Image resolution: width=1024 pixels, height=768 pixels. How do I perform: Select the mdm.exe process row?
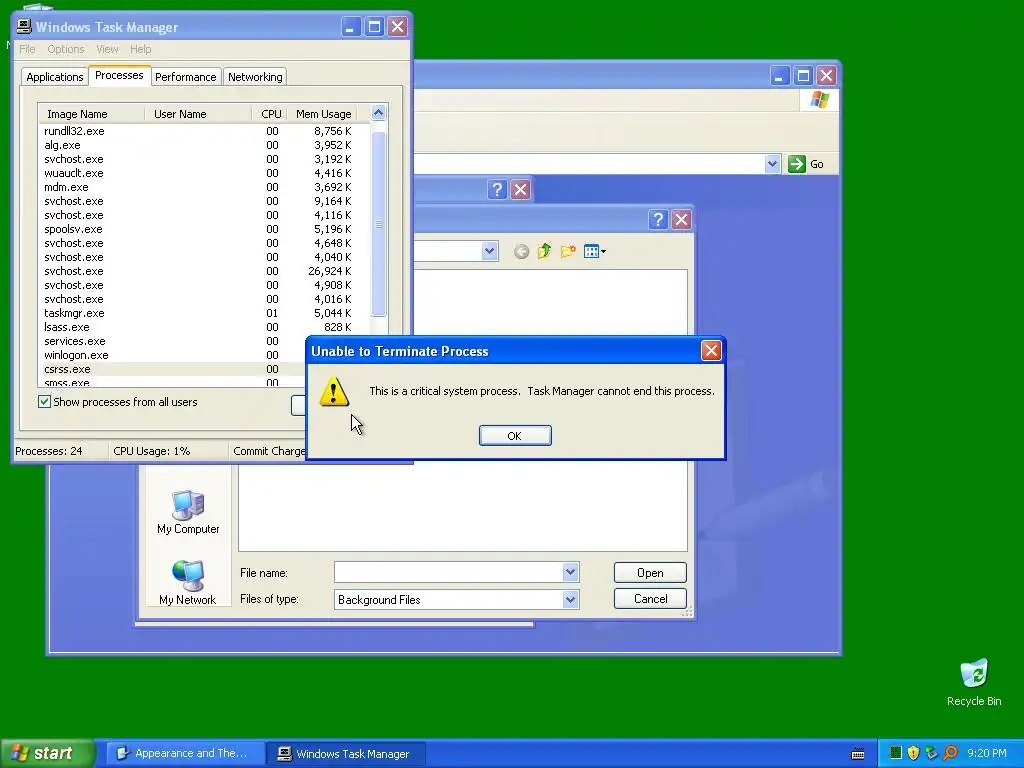coord(204,187)
